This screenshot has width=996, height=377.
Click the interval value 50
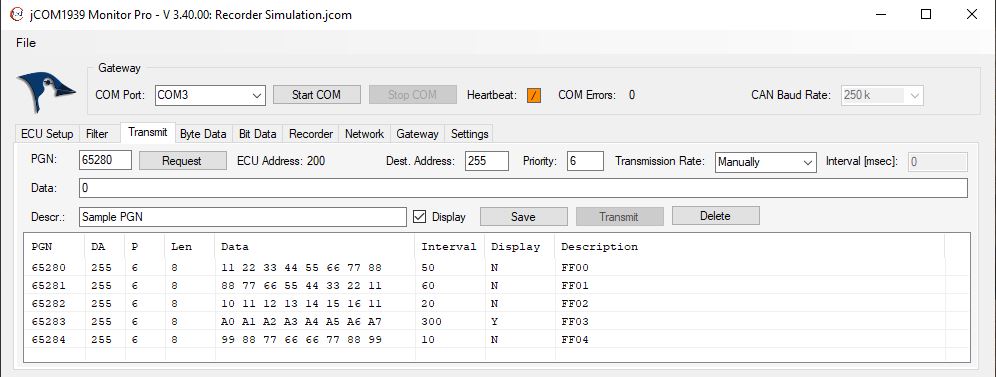[x=428, y=268]
